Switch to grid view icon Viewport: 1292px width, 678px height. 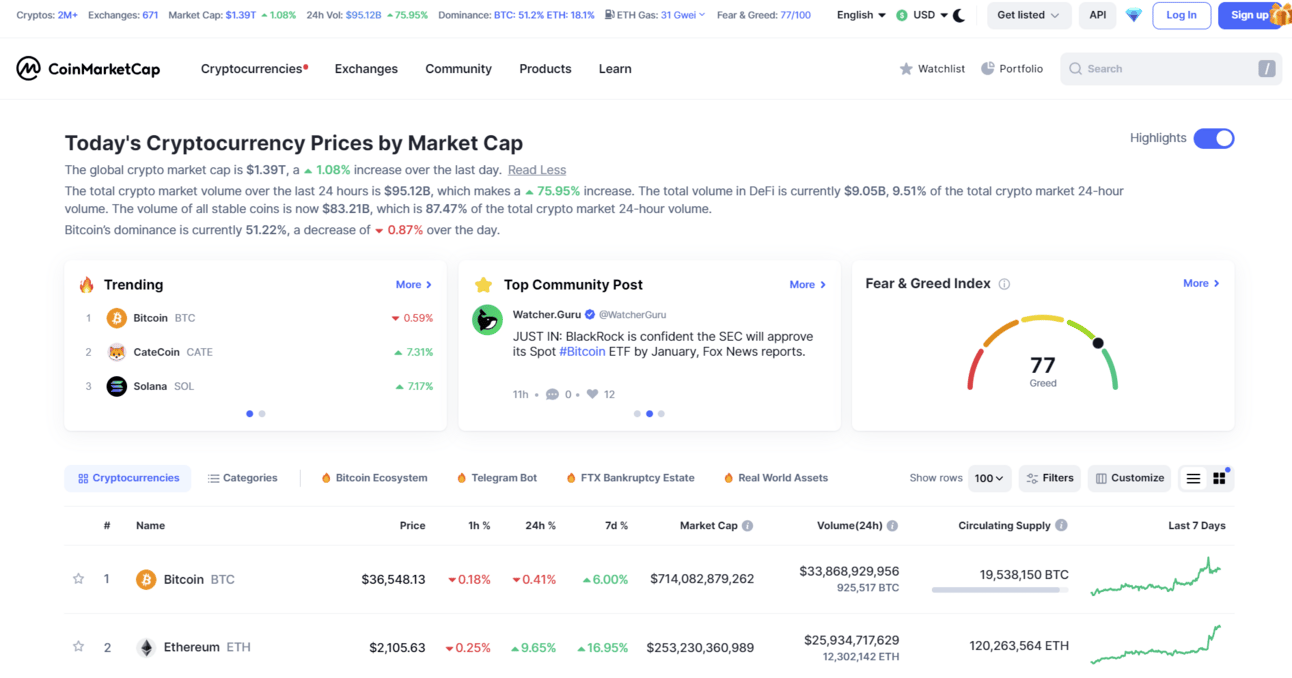coord(1219,479)
